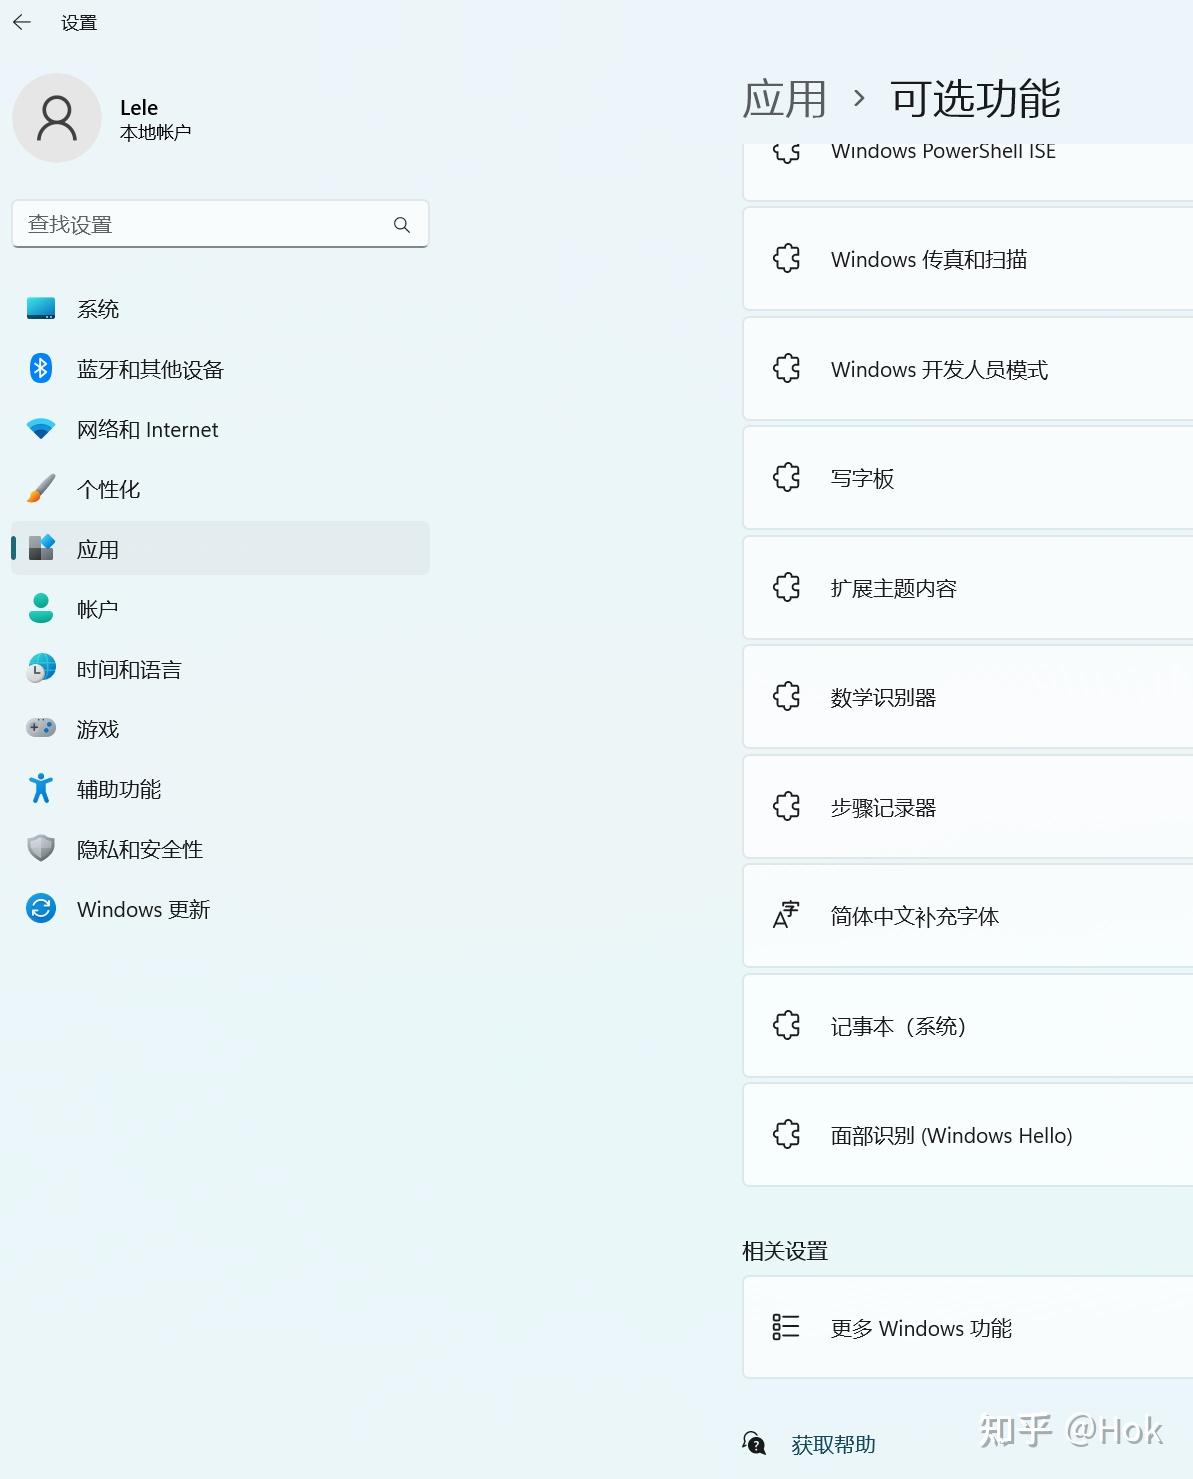Click the 时间和语言 clock icon
Viewport: 1193px width, 1479px height.
tap(40, 668)
